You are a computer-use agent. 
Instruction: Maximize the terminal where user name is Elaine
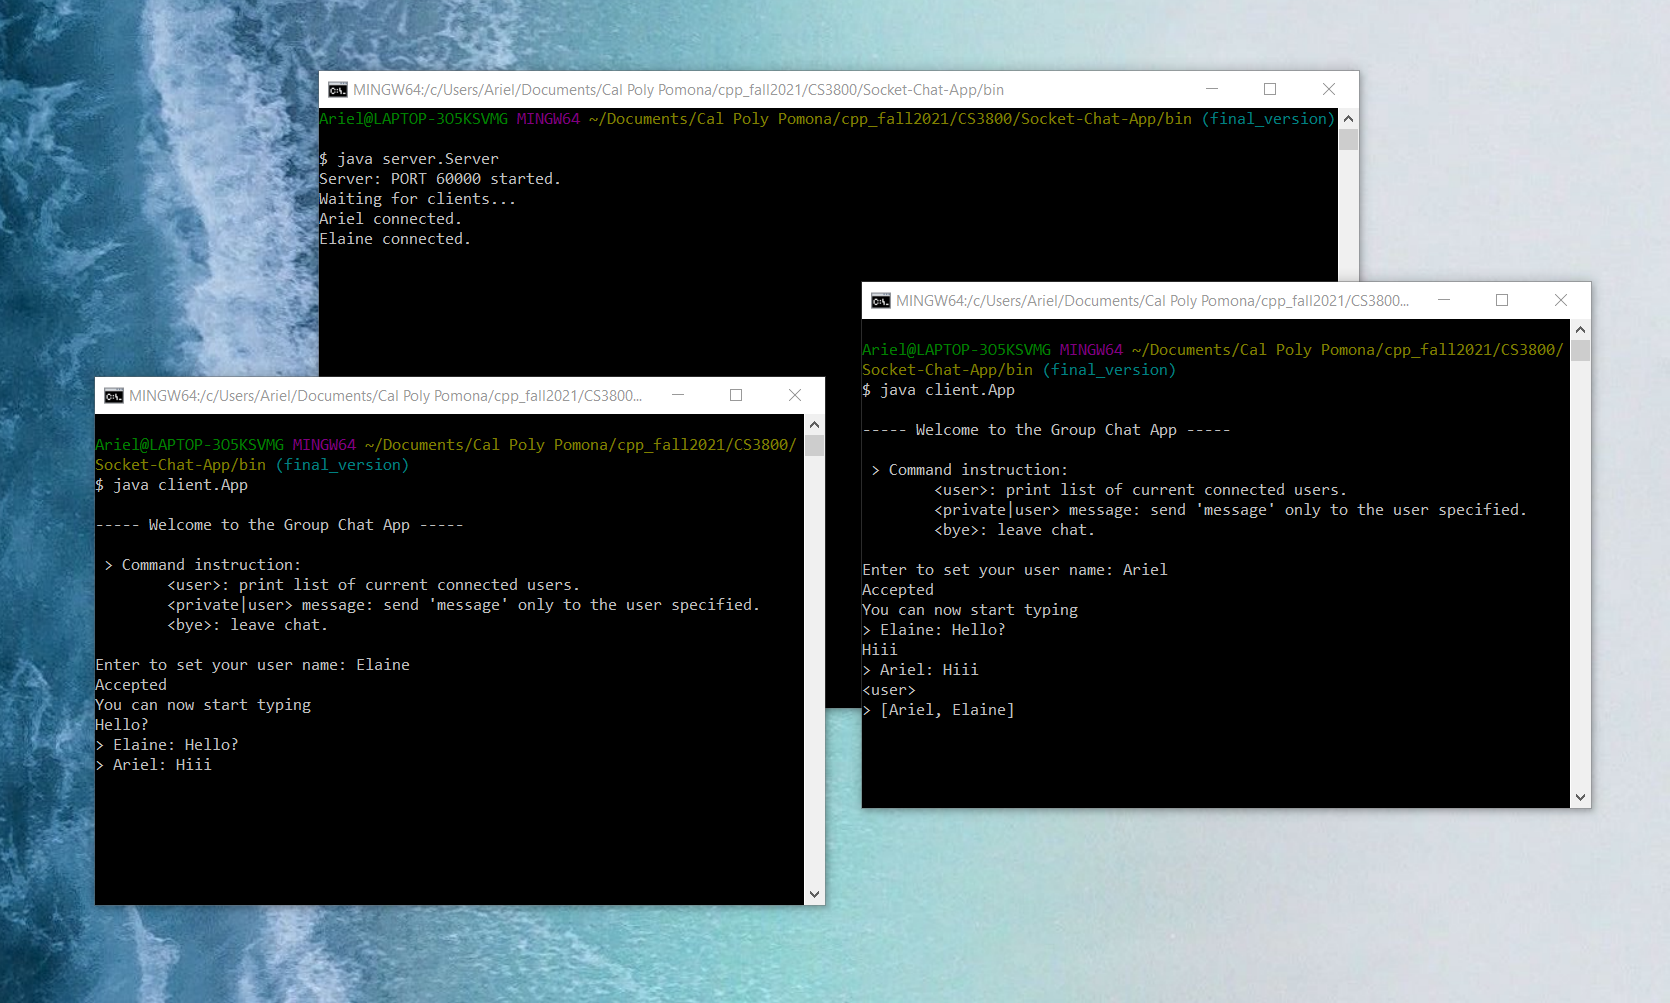pos(736,395)
